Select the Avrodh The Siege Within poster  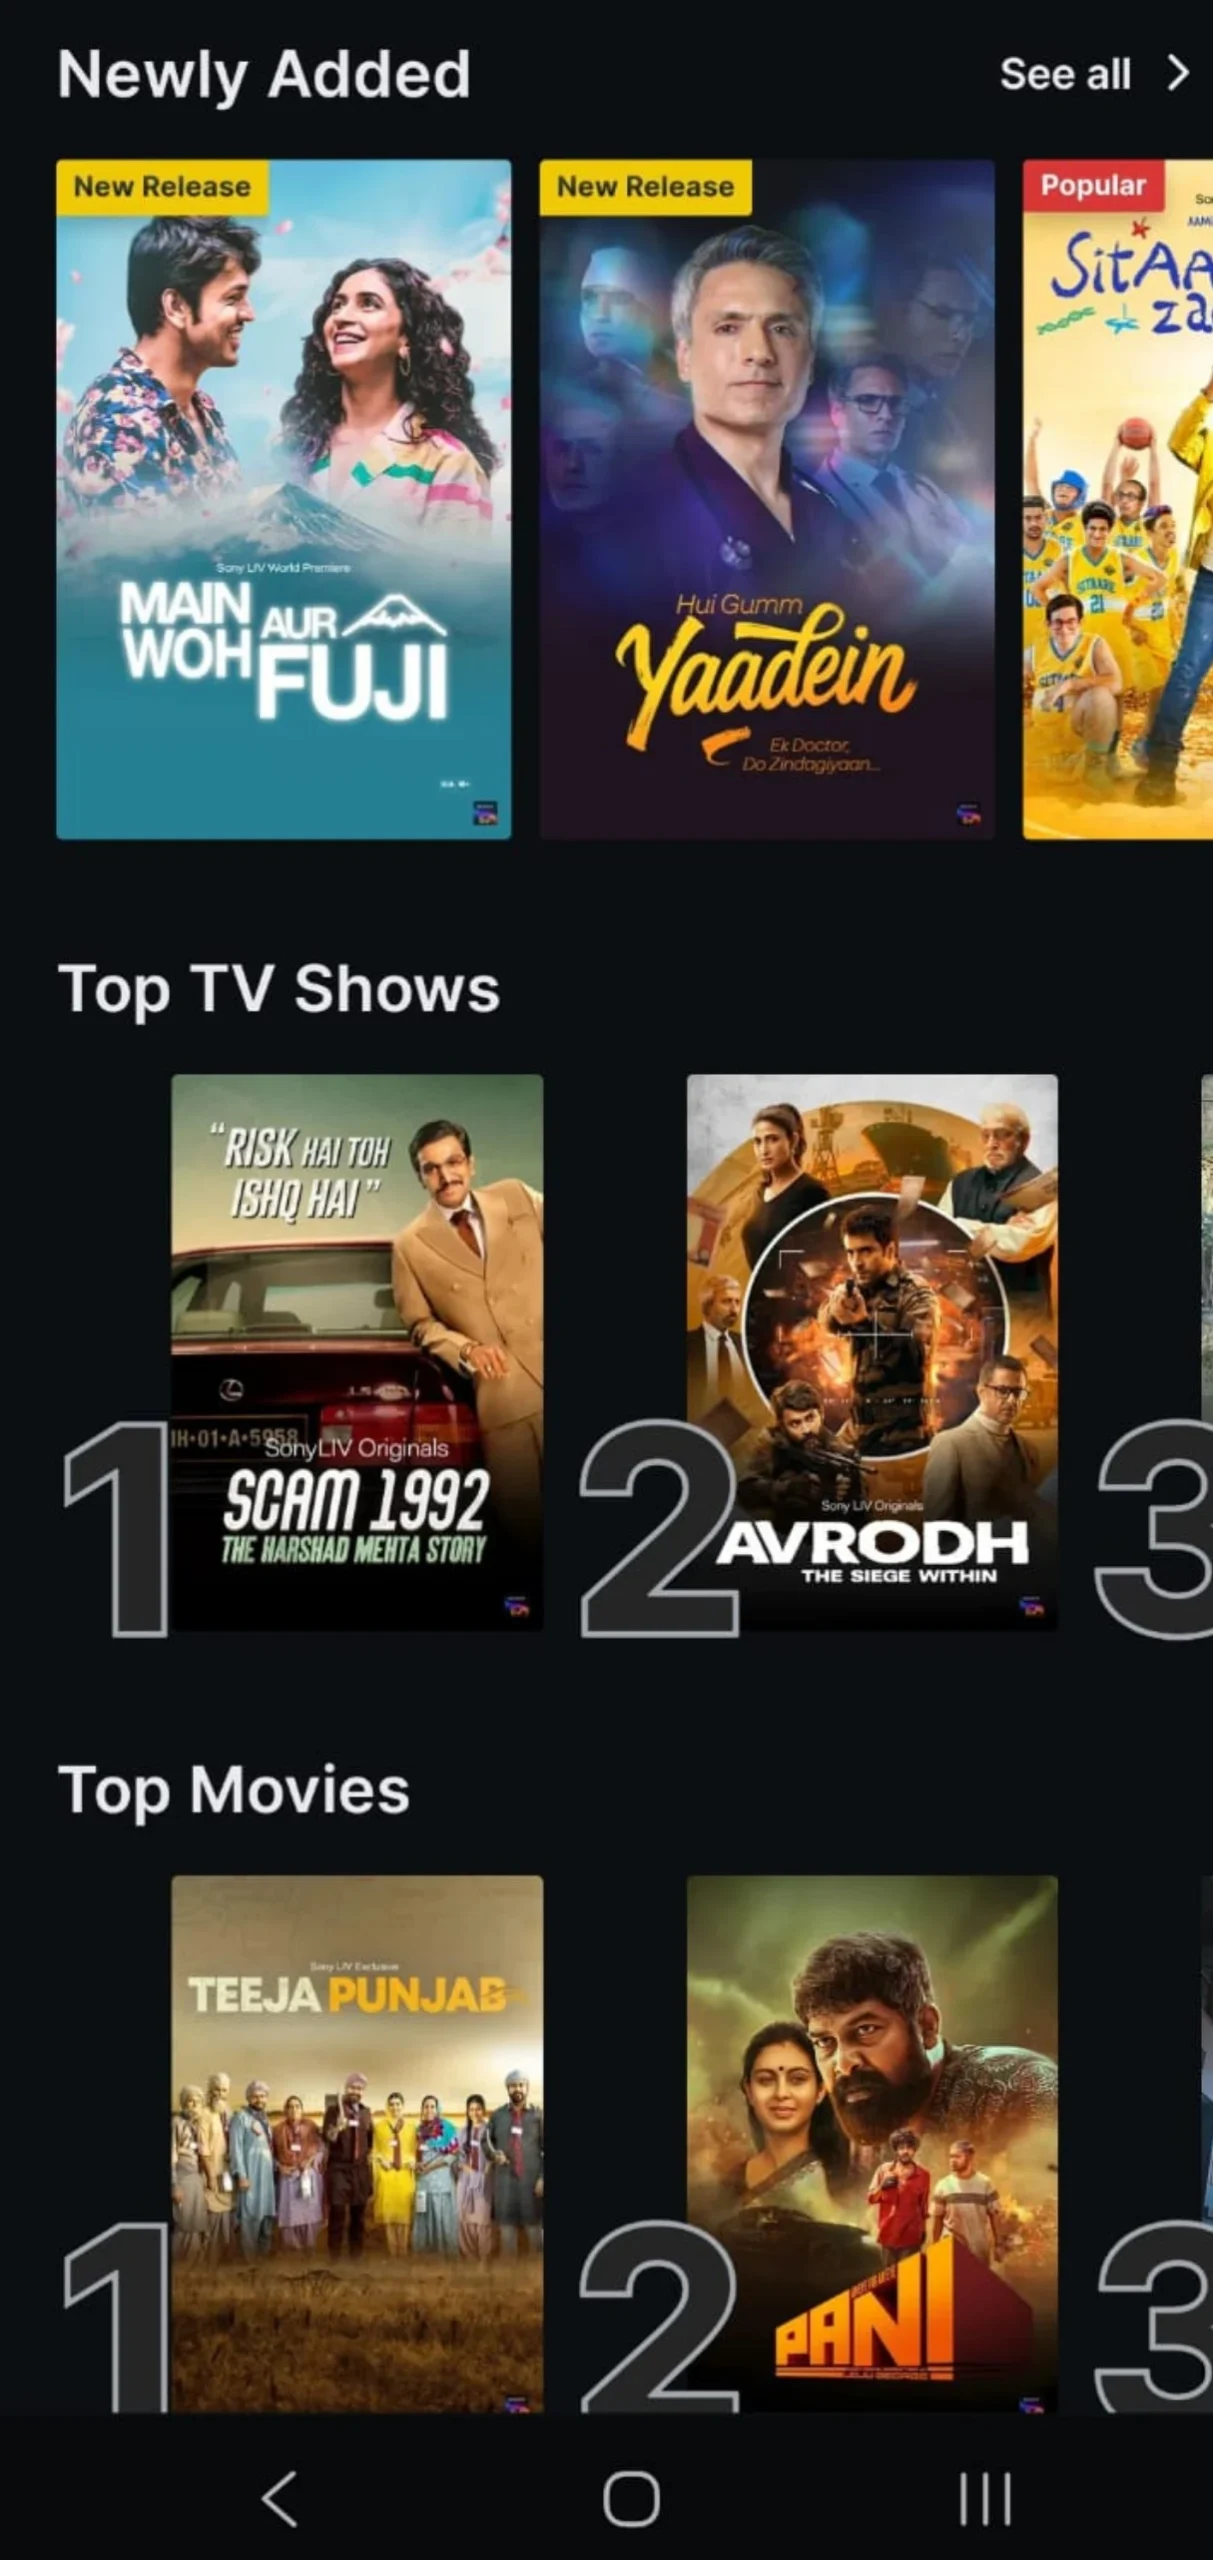[872, 1352]
